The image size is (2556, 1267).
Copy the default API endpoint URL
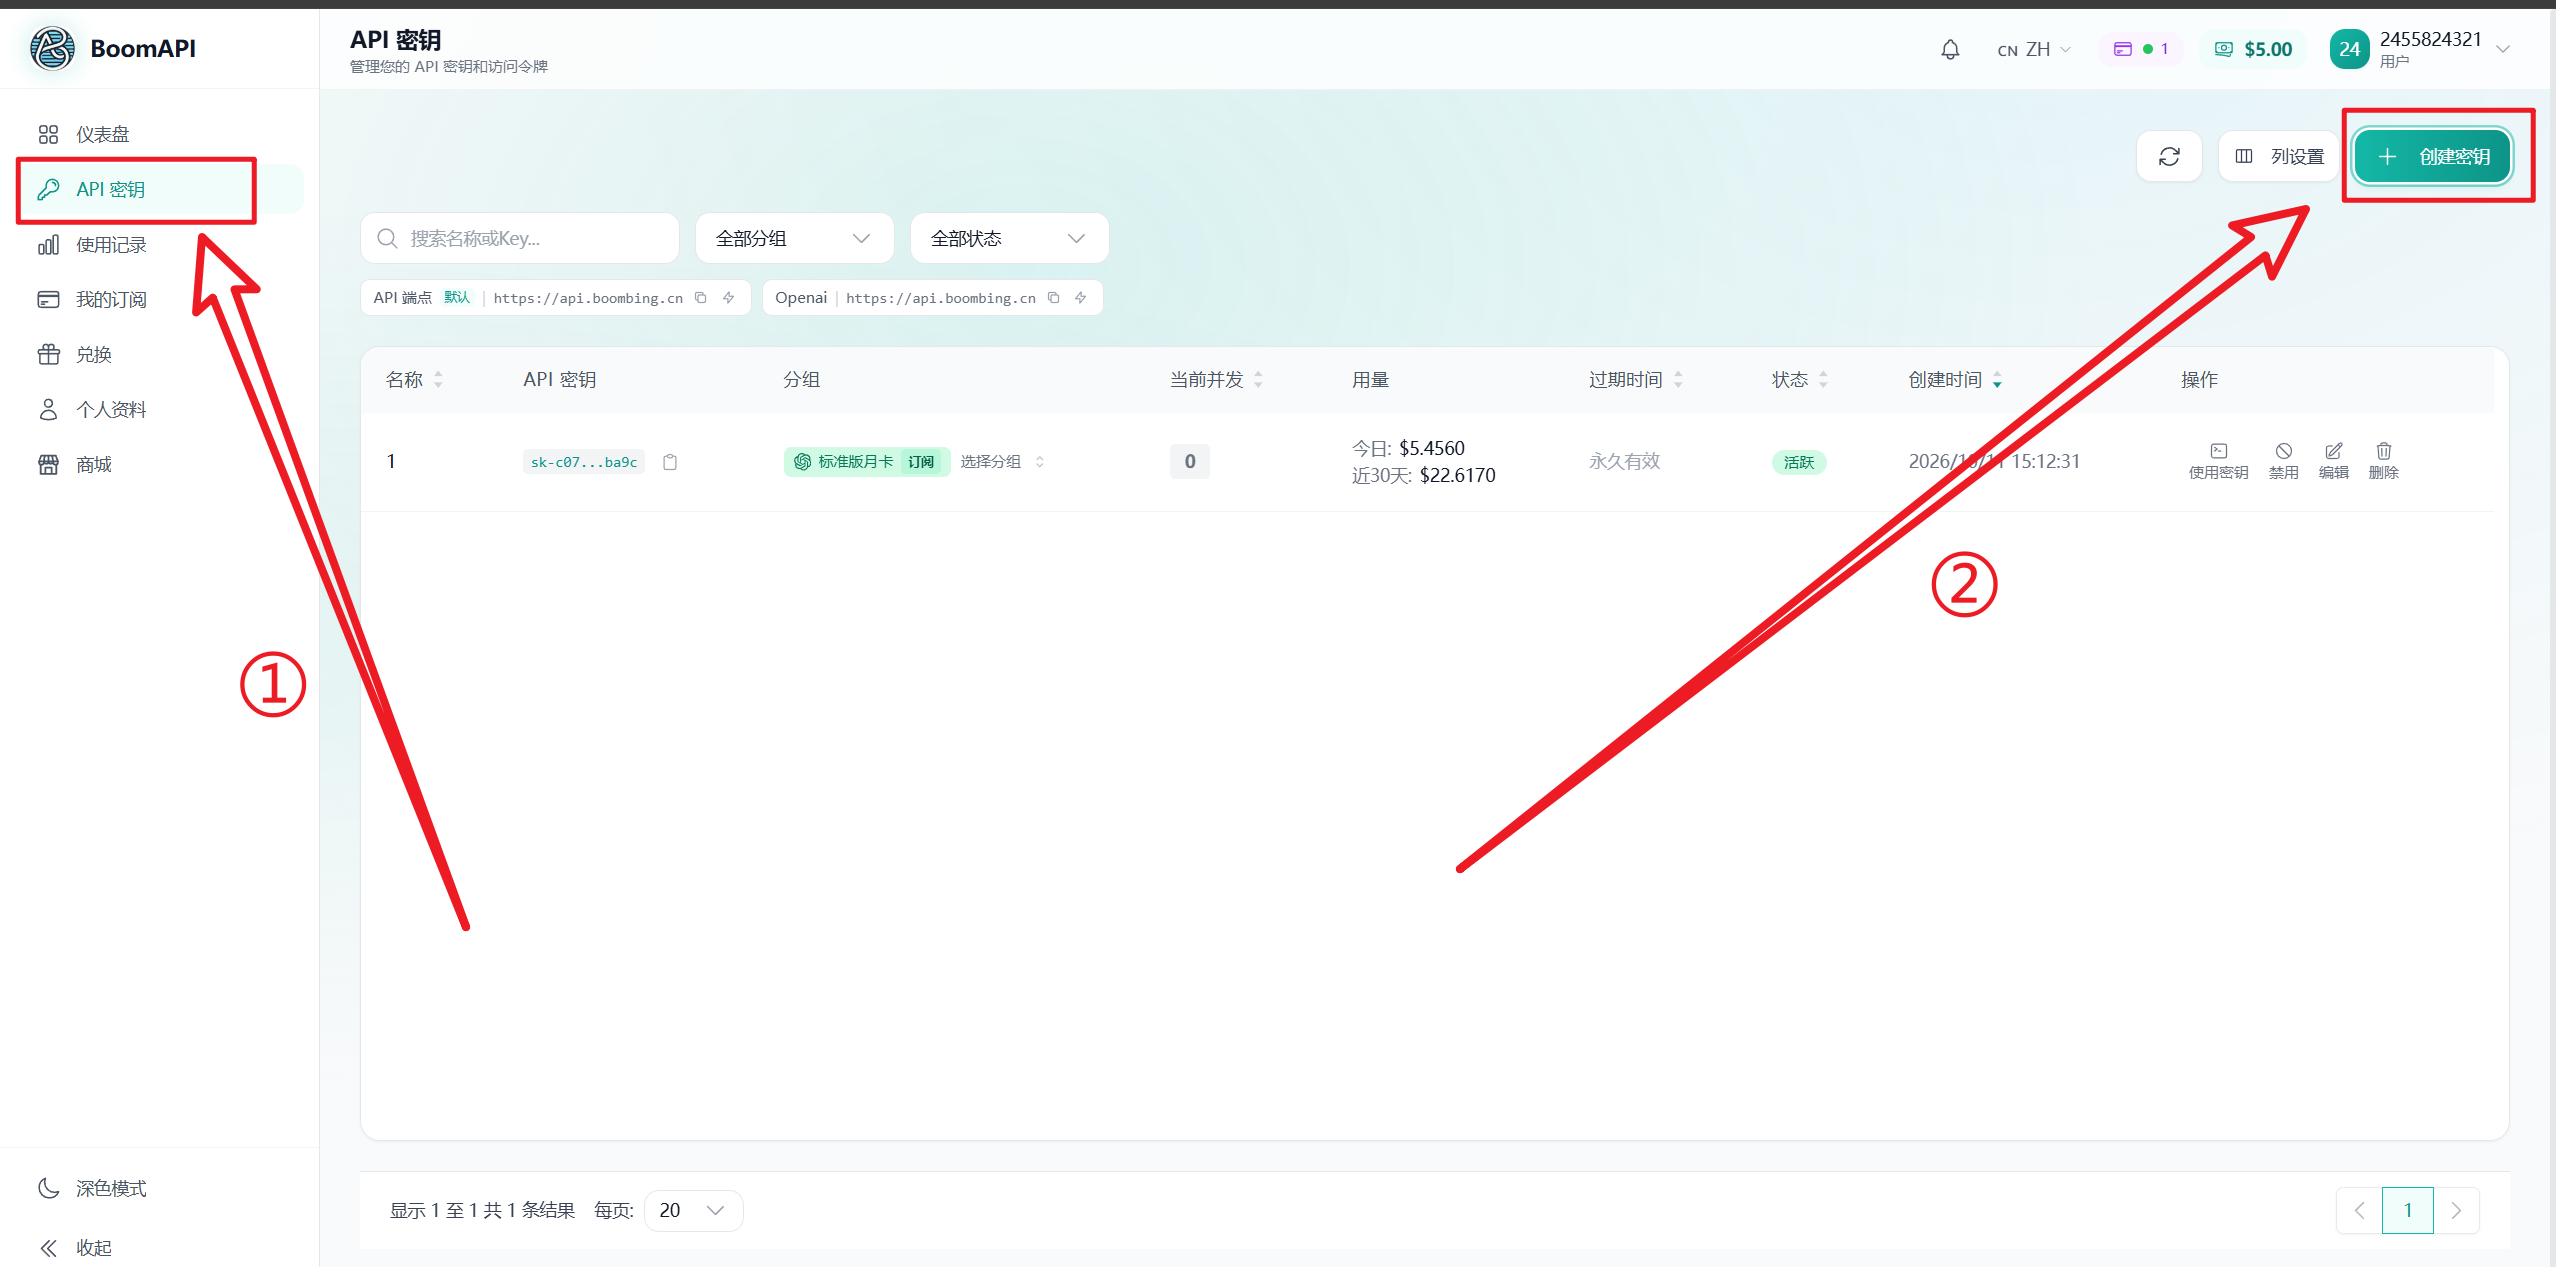[701, 298]
